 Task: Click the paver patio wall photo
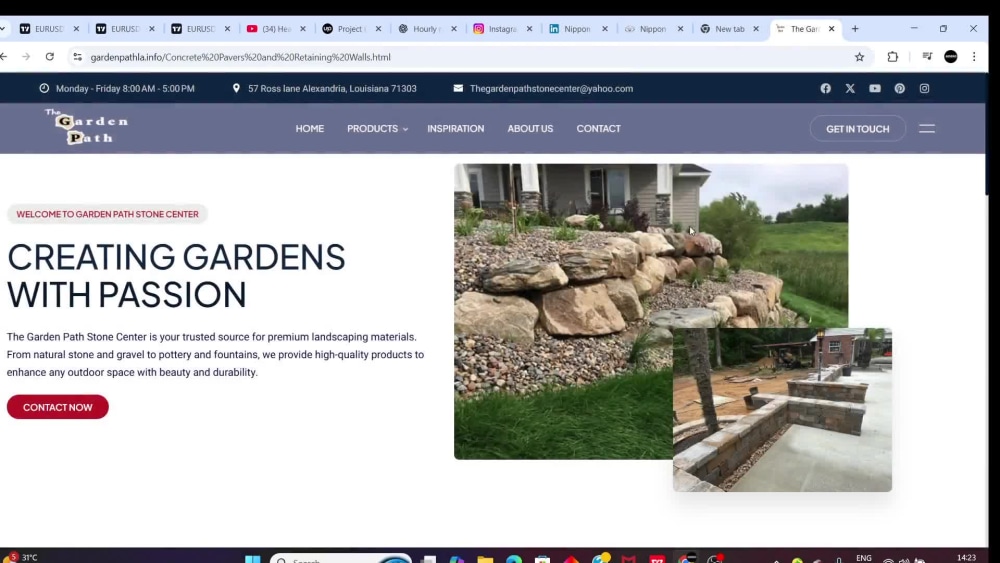click(x=782, y=410)
